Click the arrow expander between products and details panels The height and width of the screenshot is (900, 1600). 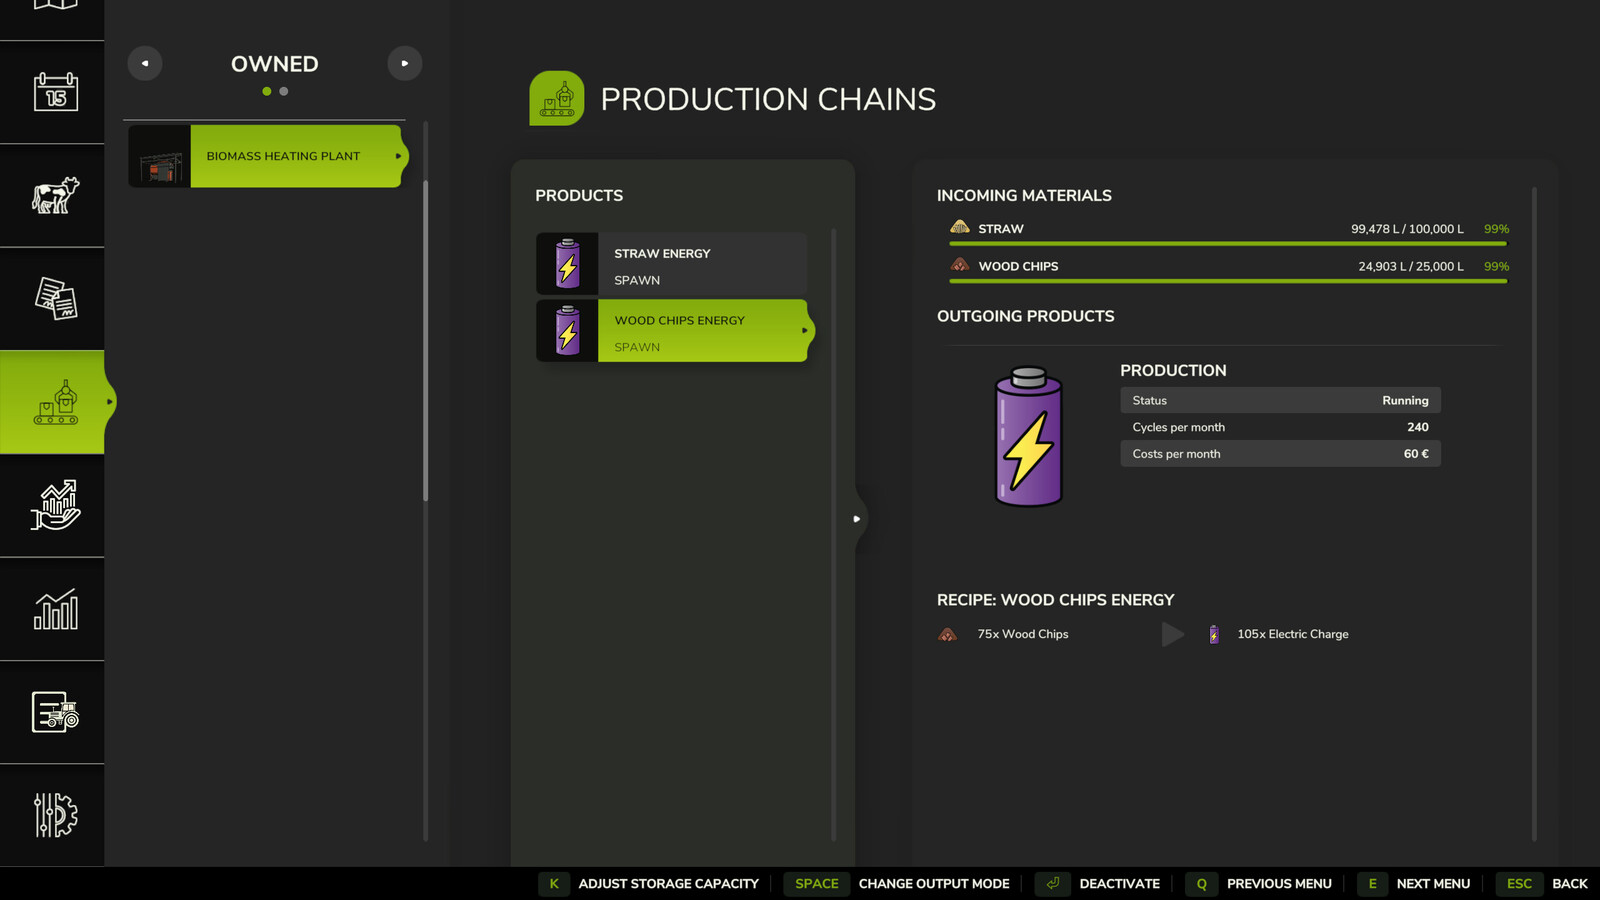point(857,519)
